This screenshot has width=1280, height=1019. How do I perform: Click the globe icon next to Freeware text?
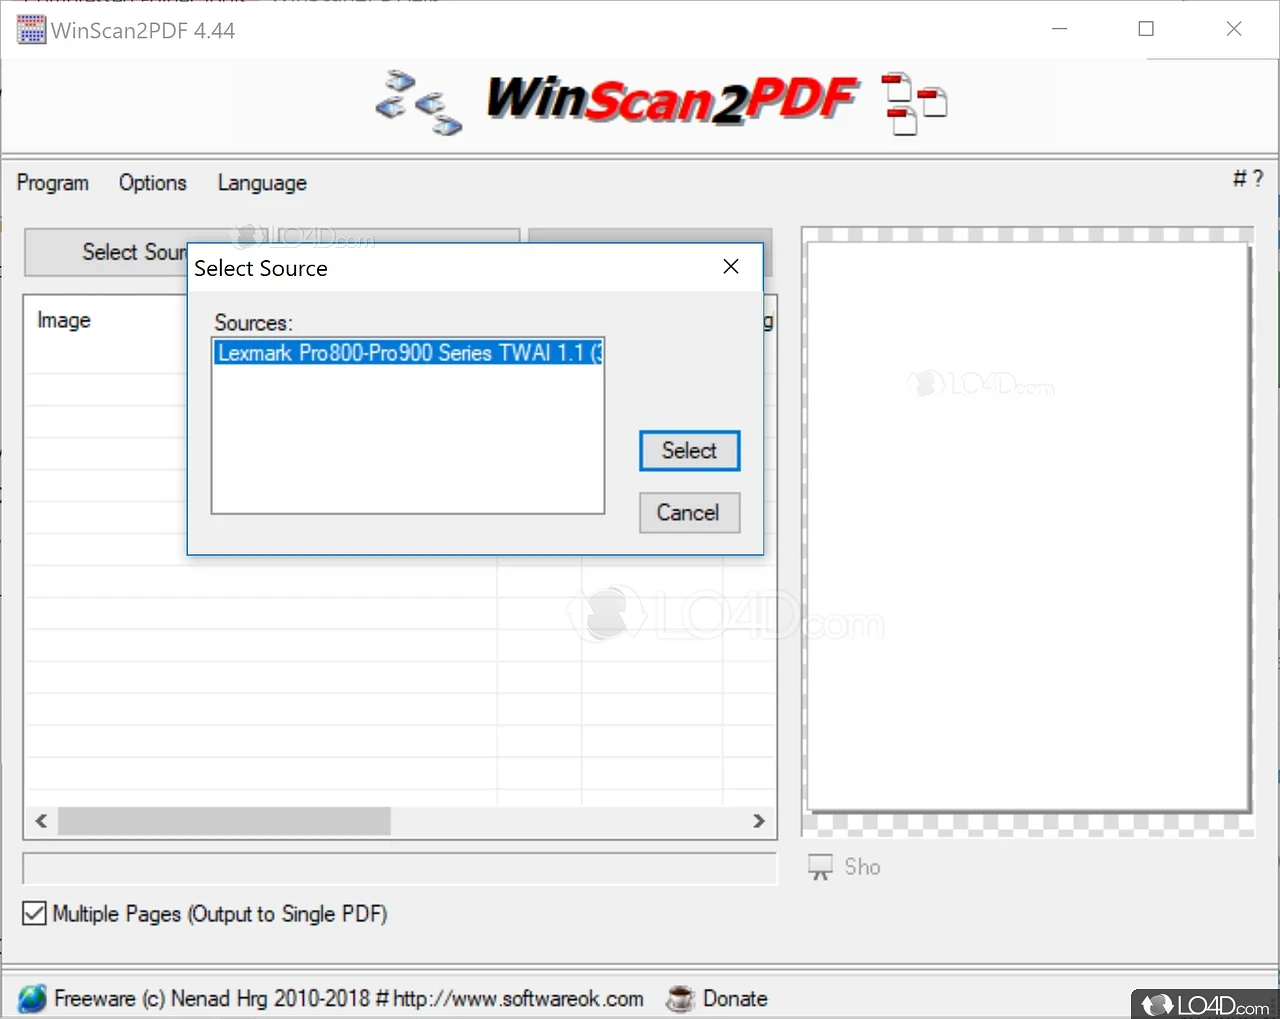(x=32, y=998)
